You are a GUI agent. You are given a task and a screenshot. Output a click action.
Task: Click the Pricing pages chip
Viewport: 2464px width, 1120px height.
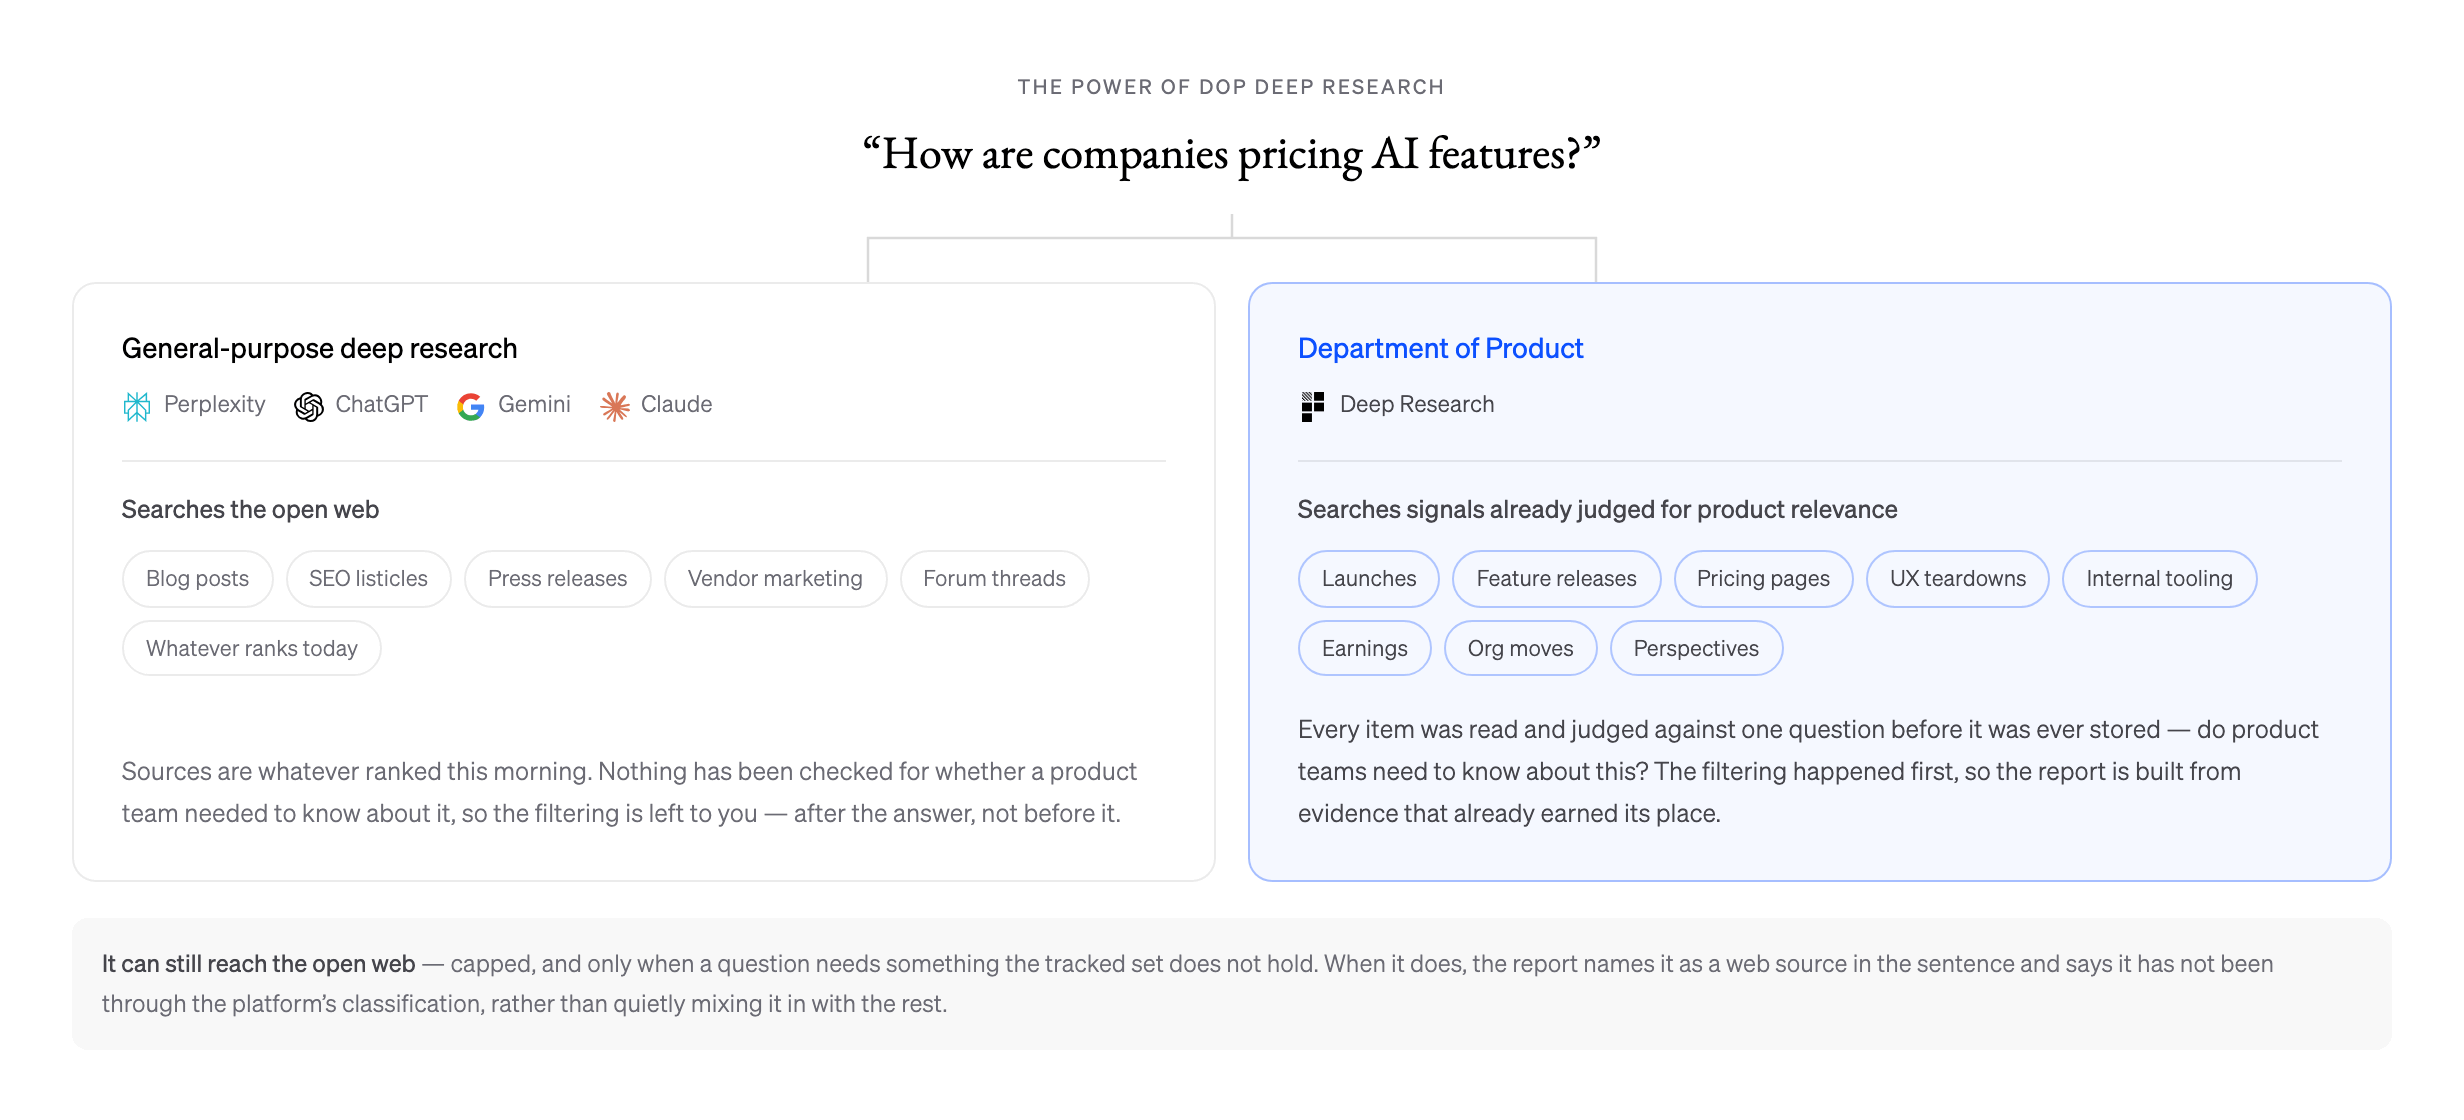click(1763, 579)
